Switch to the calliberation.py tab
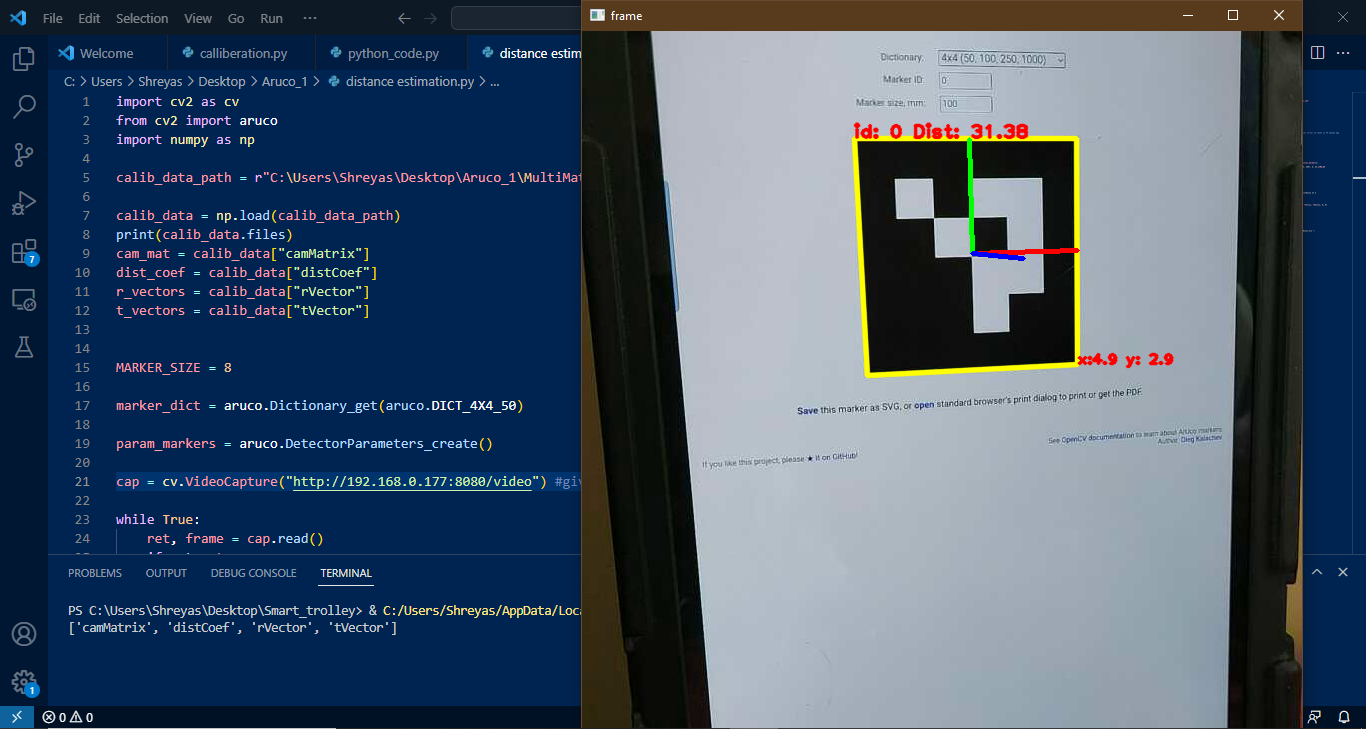 tap(242, 52)
